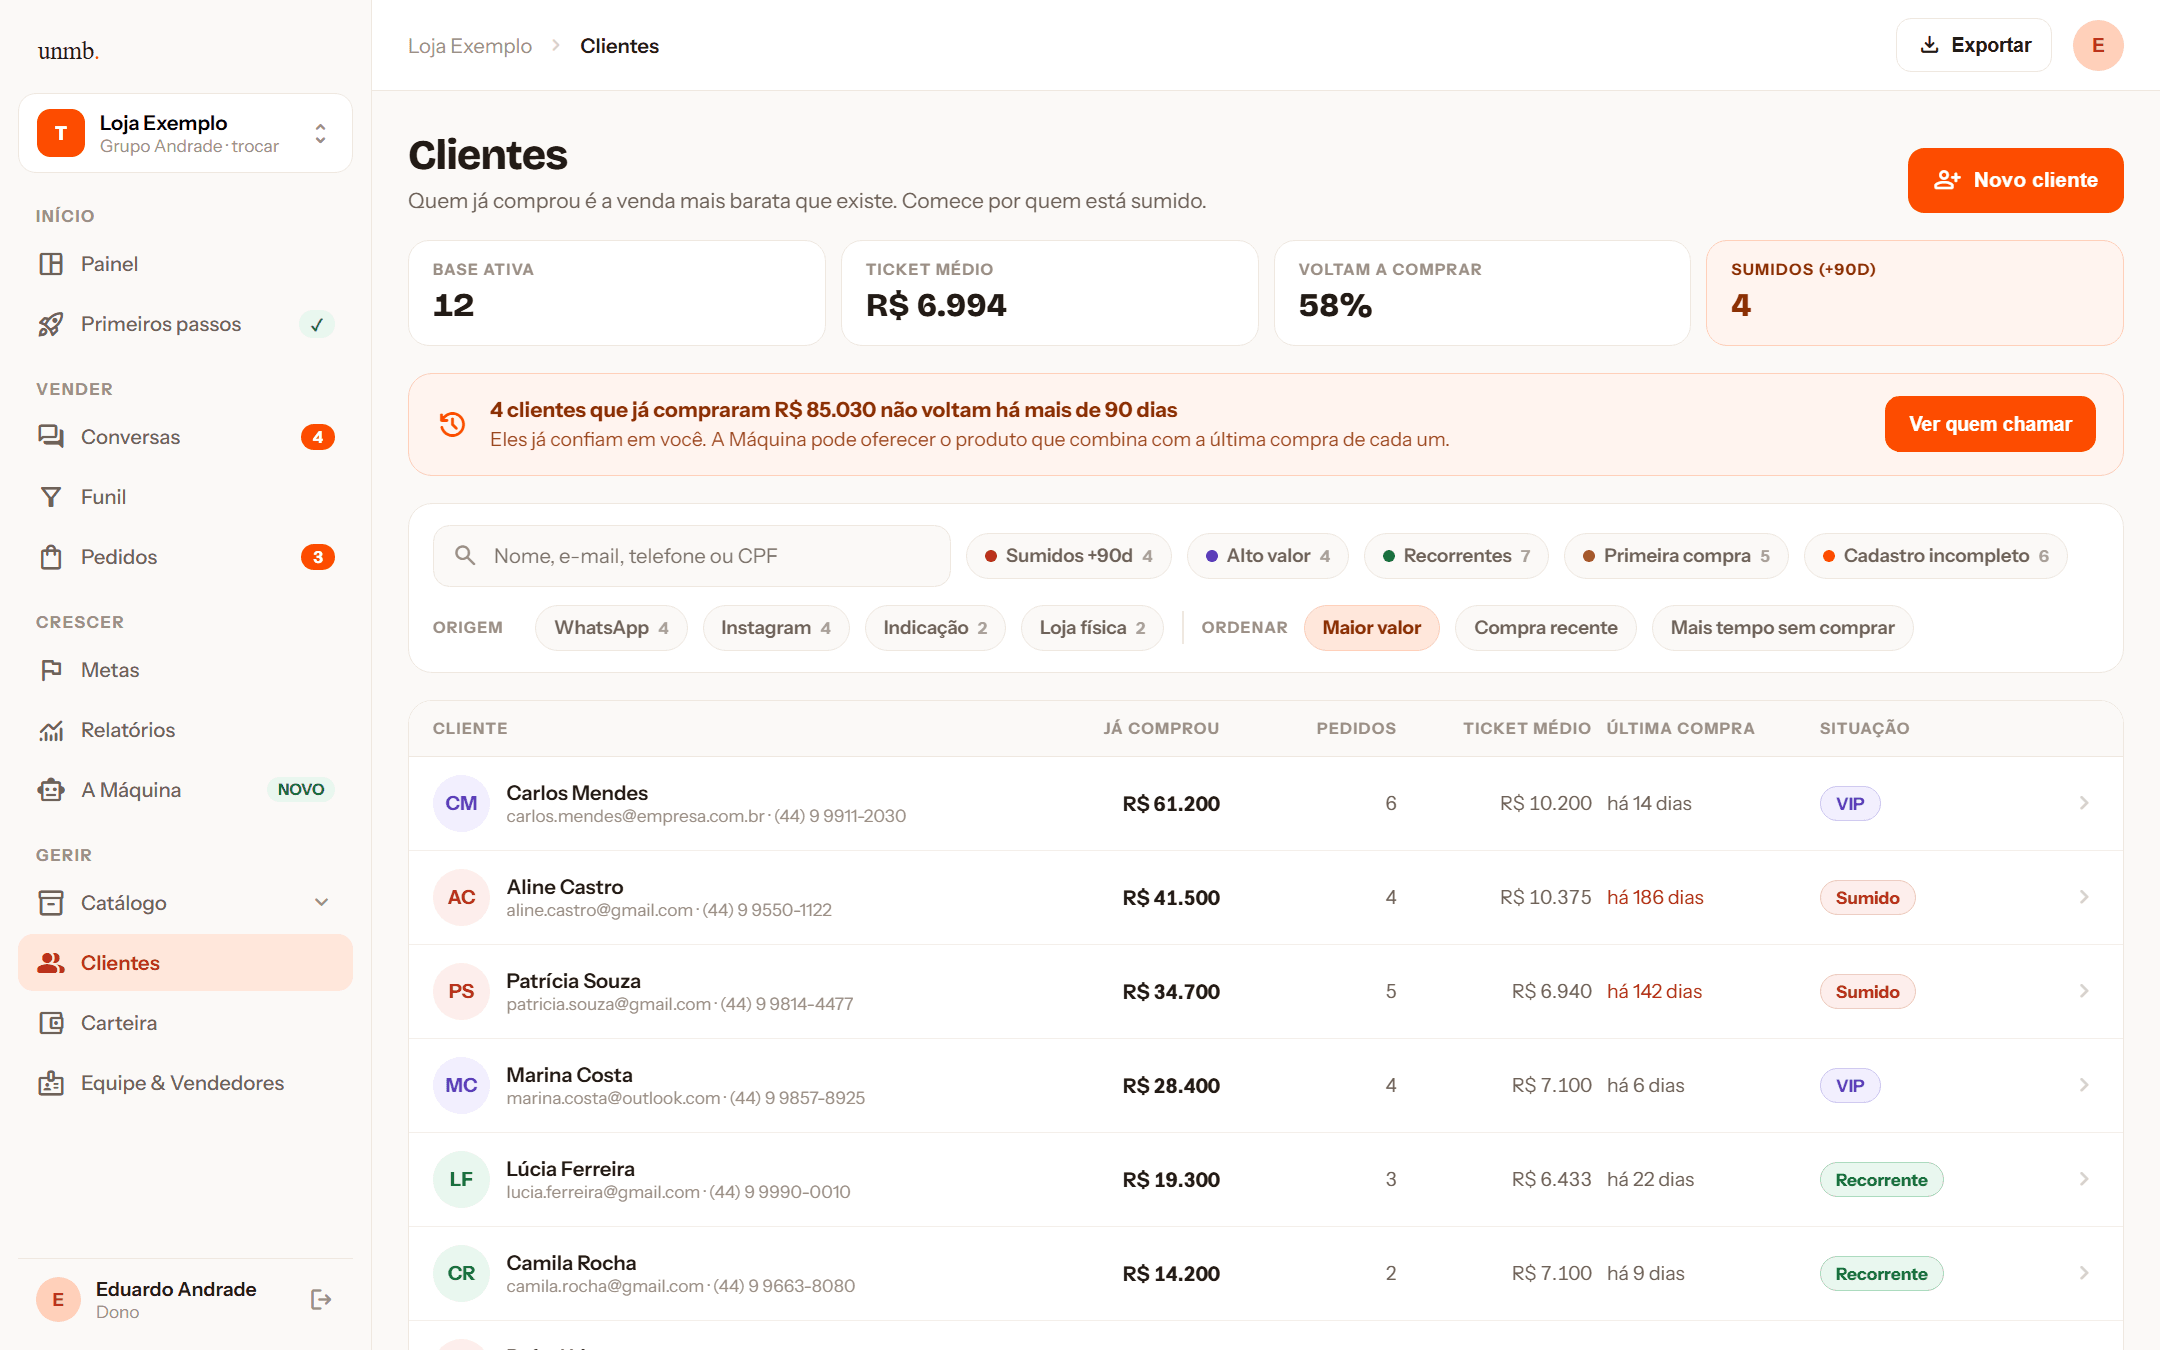
Task: Click the Funil filter icon
Action: click(51, 497)
